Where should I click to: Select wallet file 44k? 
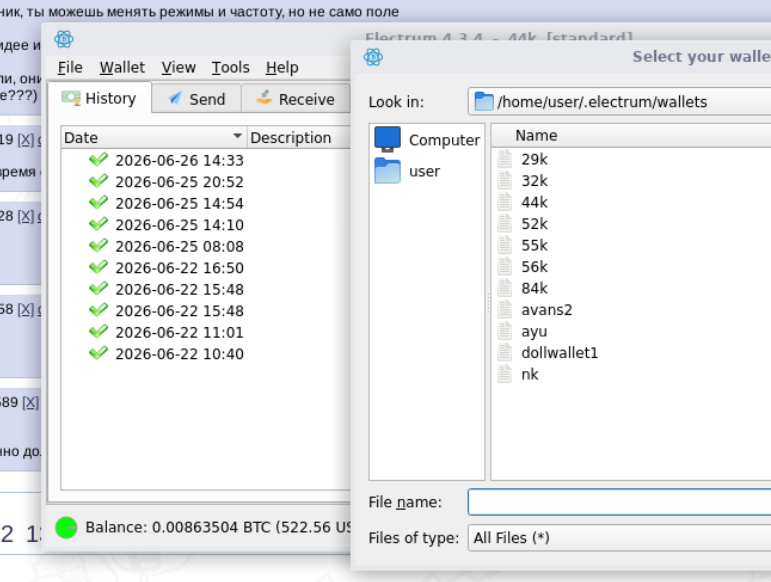click(x=534, y=202)
